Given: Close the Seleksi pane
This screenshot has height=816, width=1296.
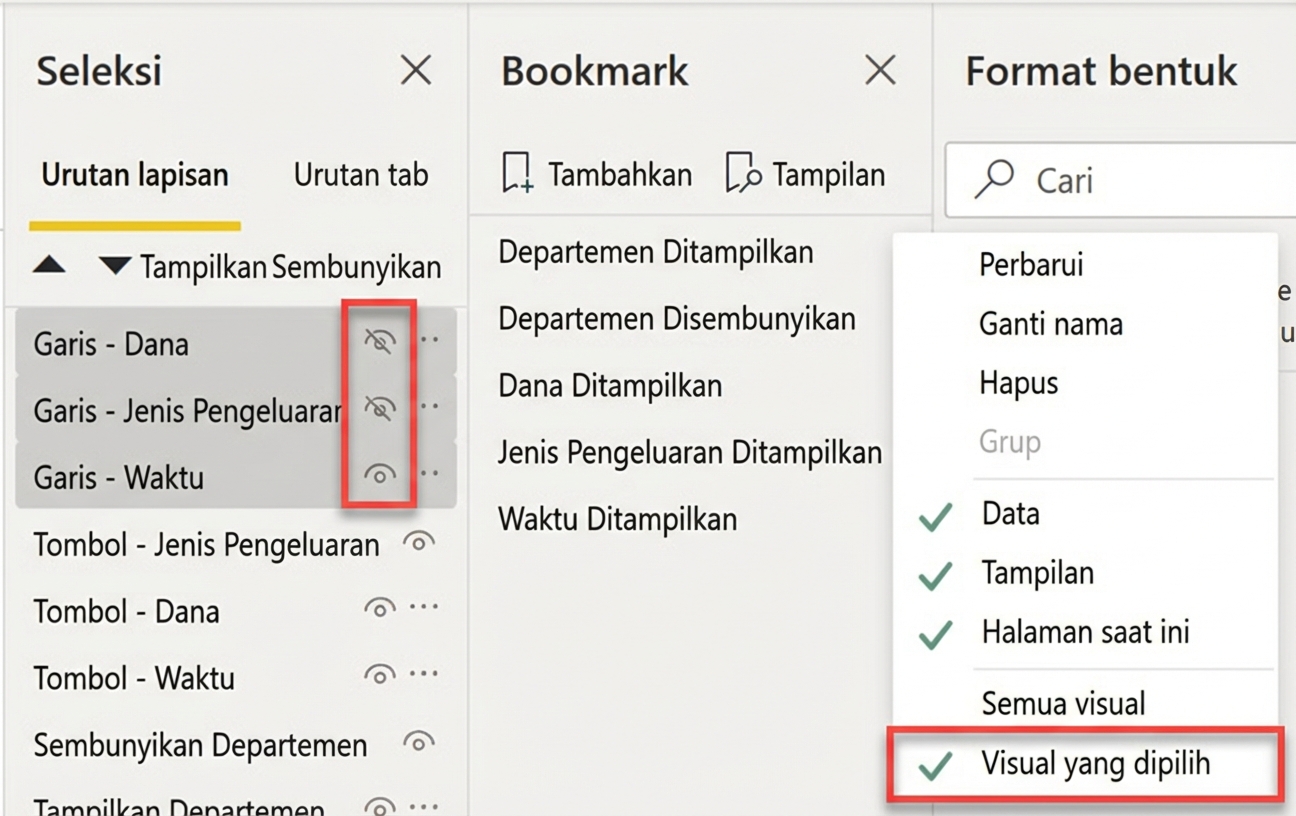Looking at the screenshot, I should pyautogui.click(x=416, y=70).
